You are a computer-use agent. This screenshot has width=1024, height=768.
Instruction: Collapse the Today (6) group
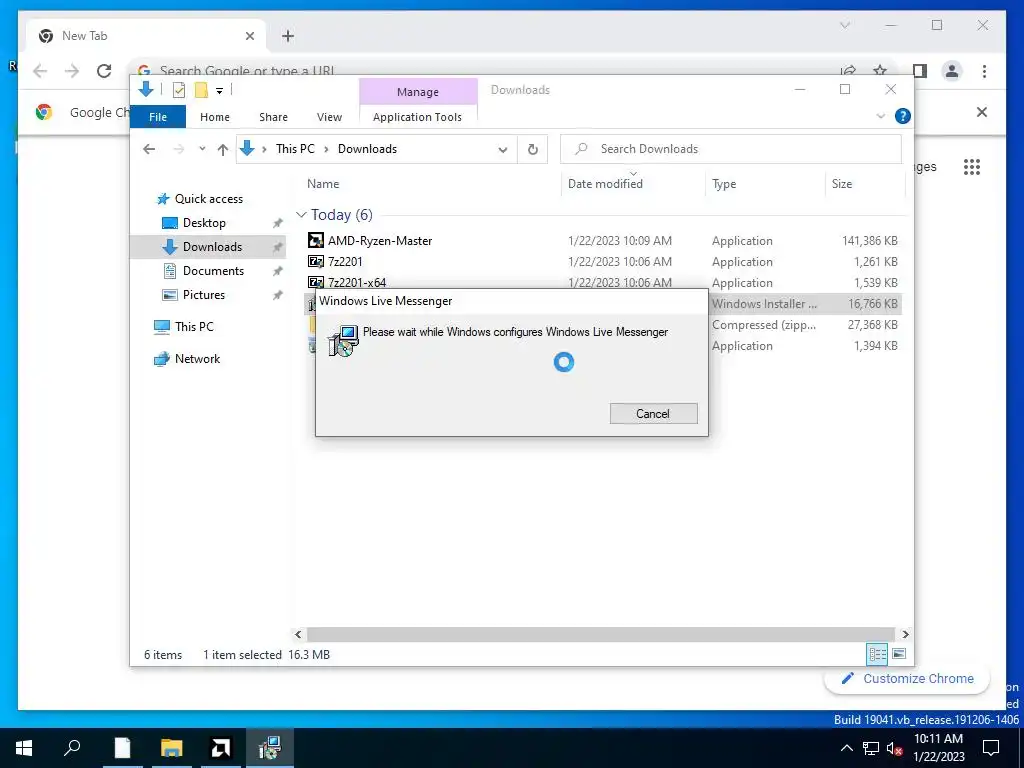tap(301, 215)
